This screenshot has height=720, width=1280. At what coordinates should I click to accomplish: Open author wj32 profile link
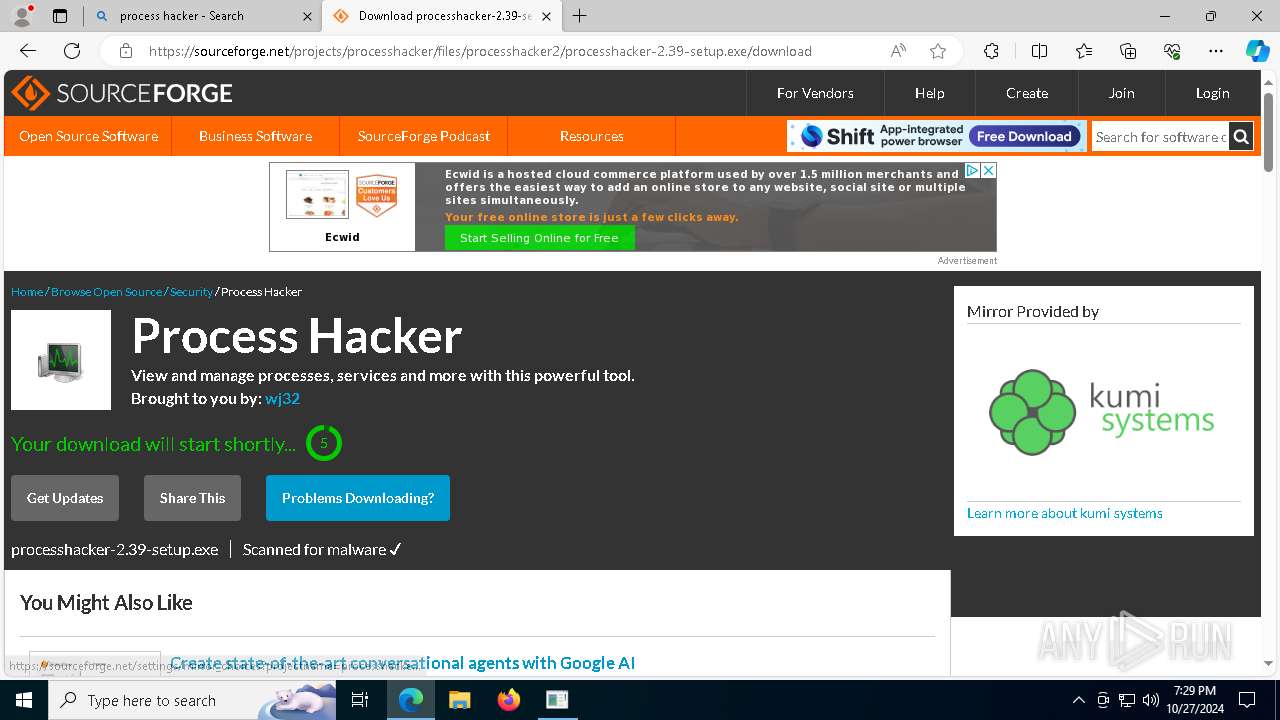pos(282,398)
